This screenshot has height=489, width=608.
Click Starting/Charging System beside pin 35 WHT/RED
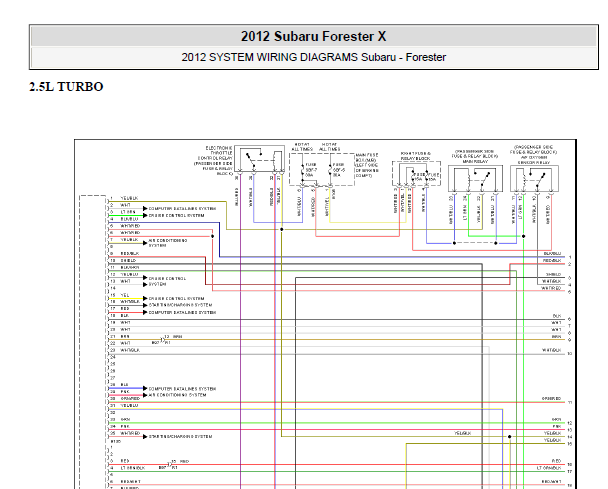[180, 437]
